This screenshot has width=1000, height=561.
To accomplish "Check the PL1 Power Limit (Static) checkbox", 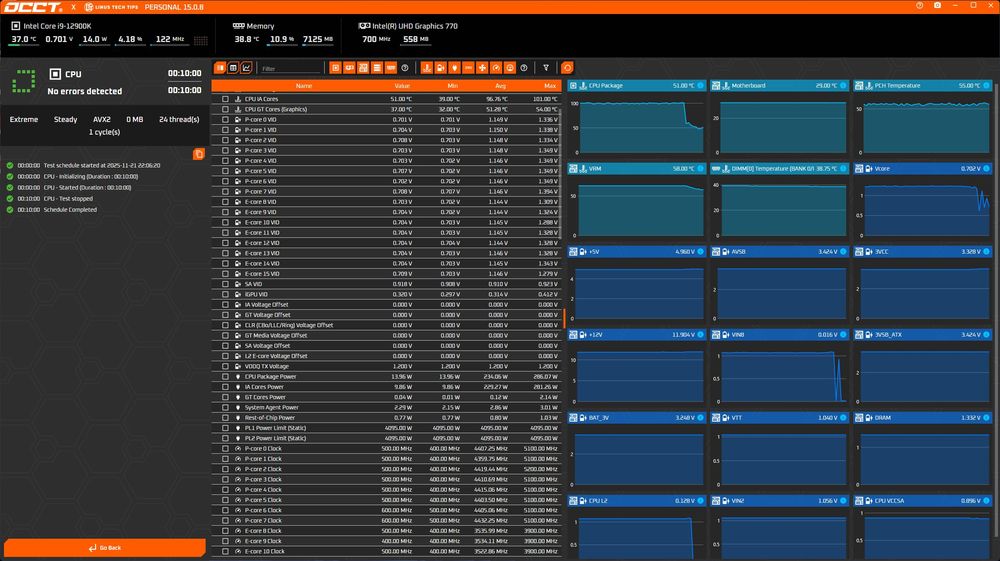I will [225, 428].
